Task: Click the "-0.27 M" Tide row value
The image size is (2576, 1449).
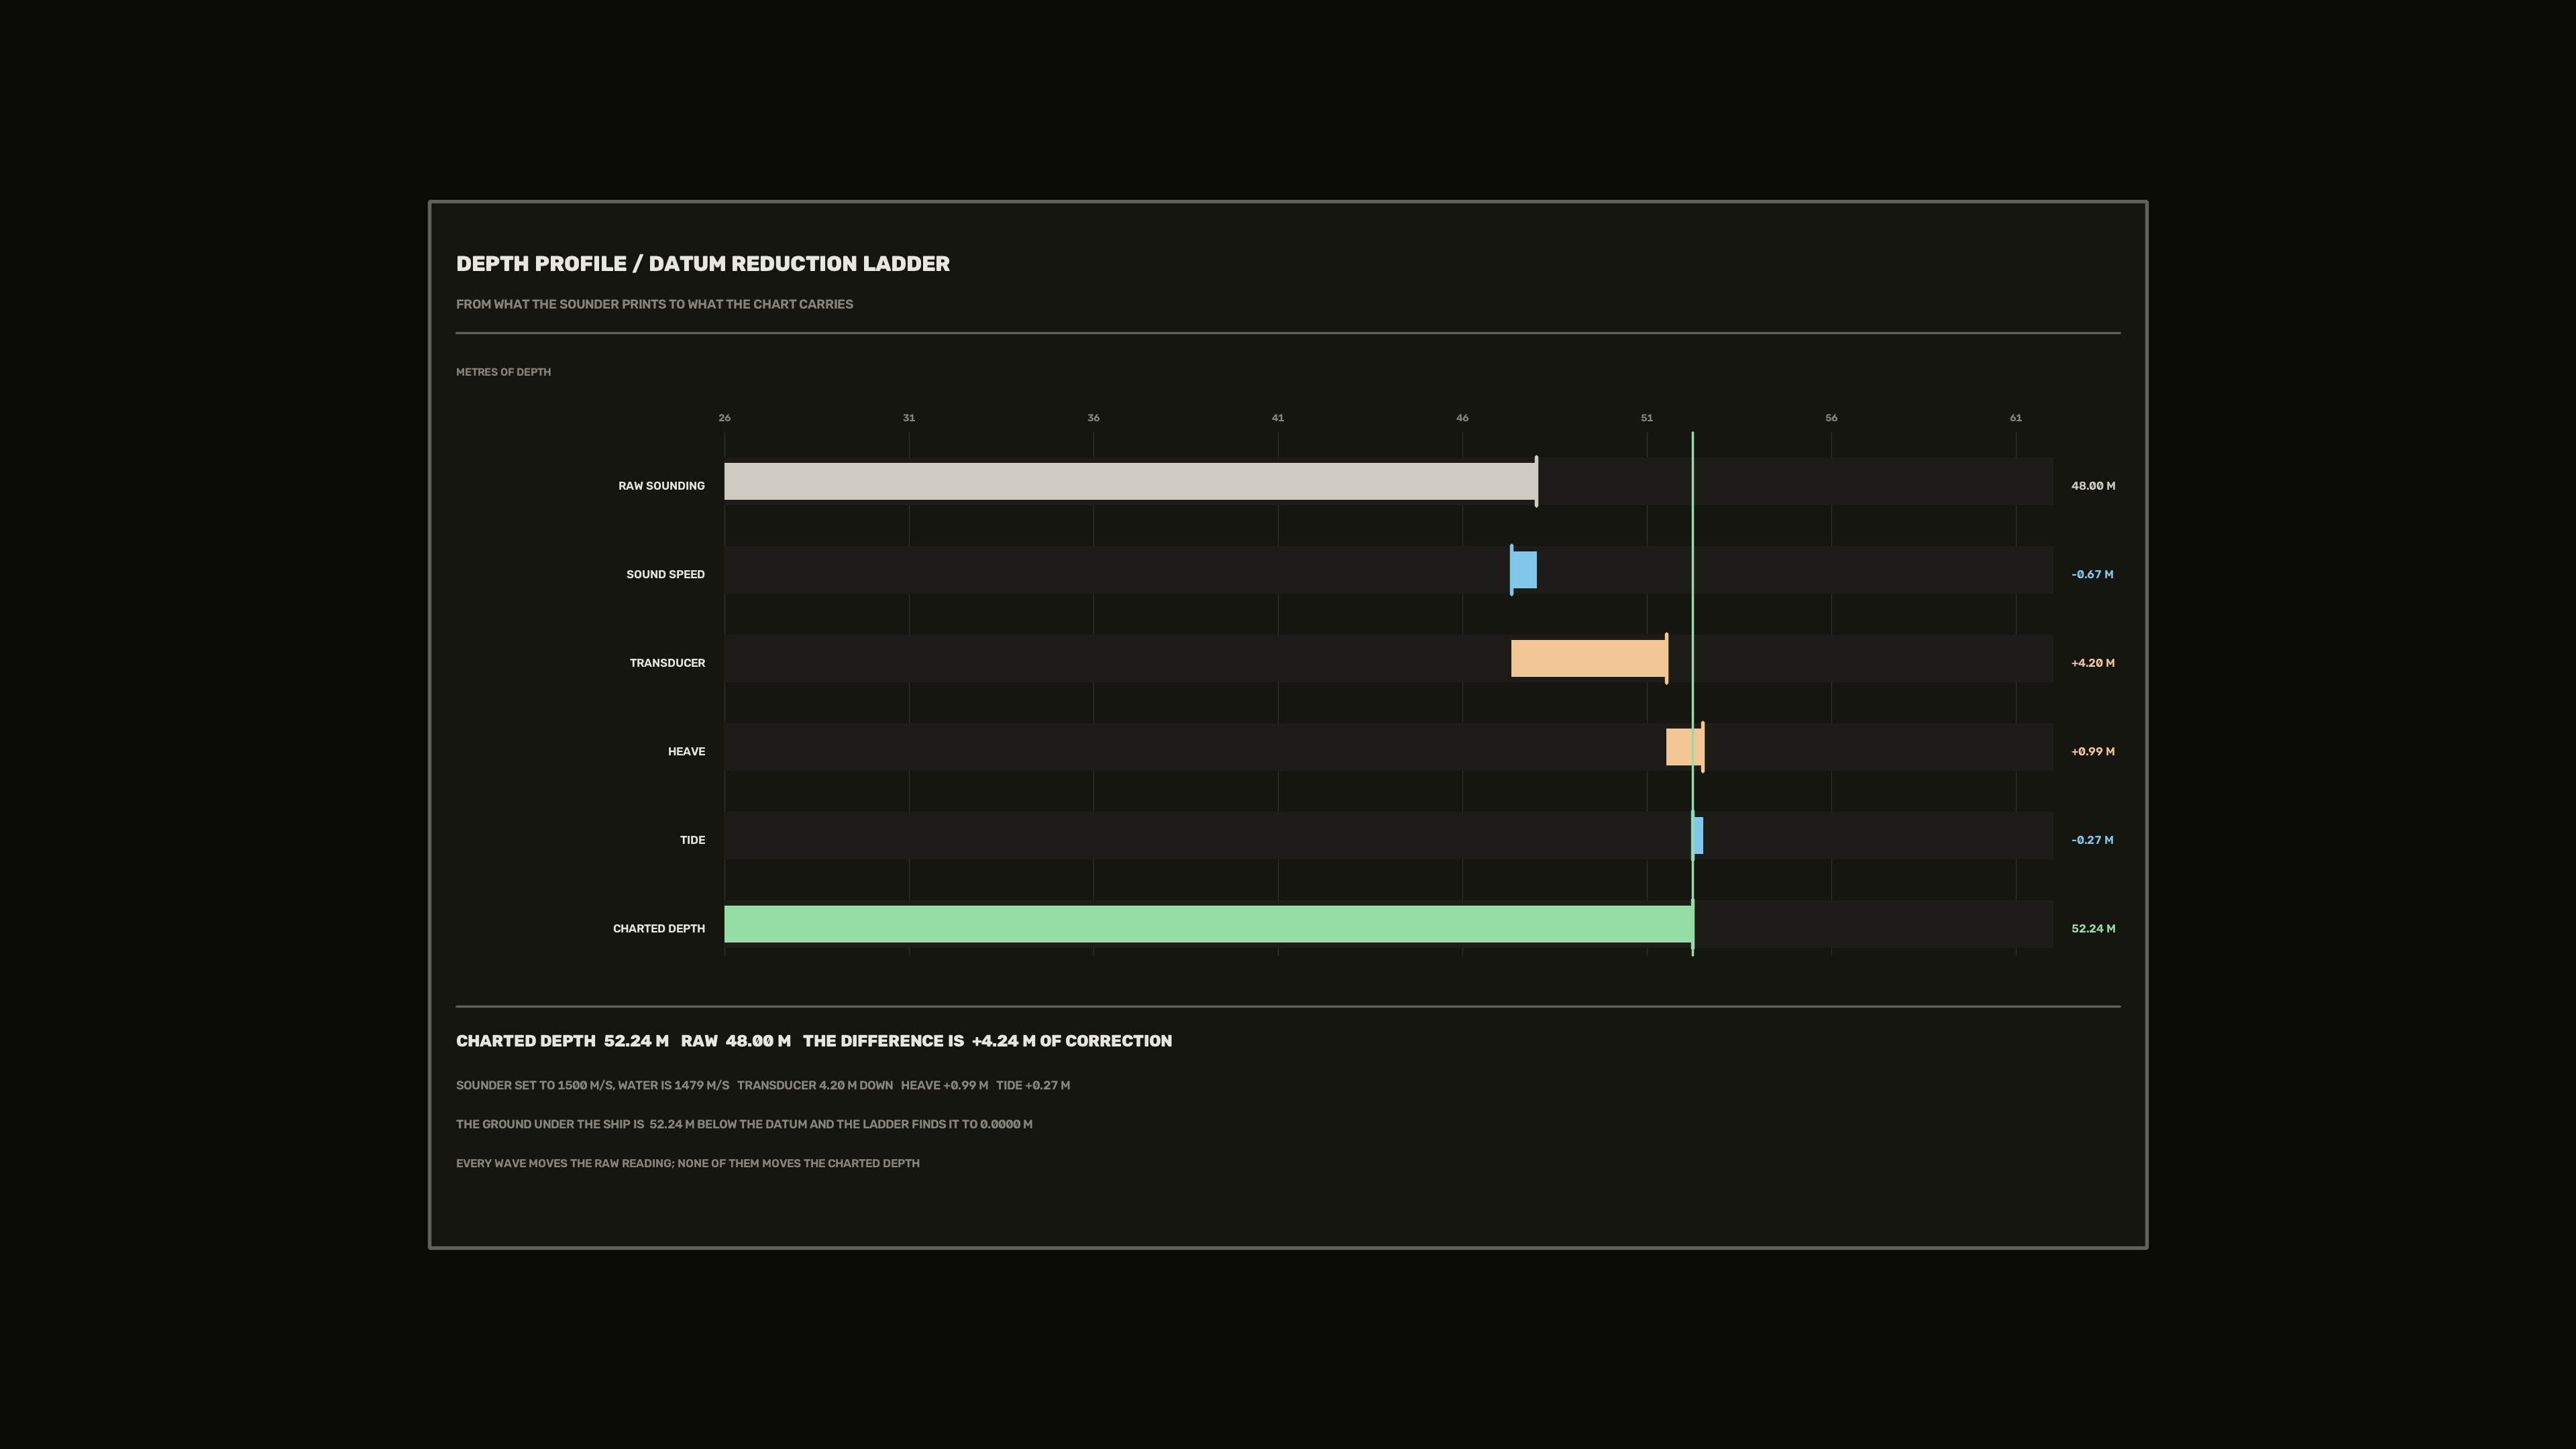Action: point(2092,840)
